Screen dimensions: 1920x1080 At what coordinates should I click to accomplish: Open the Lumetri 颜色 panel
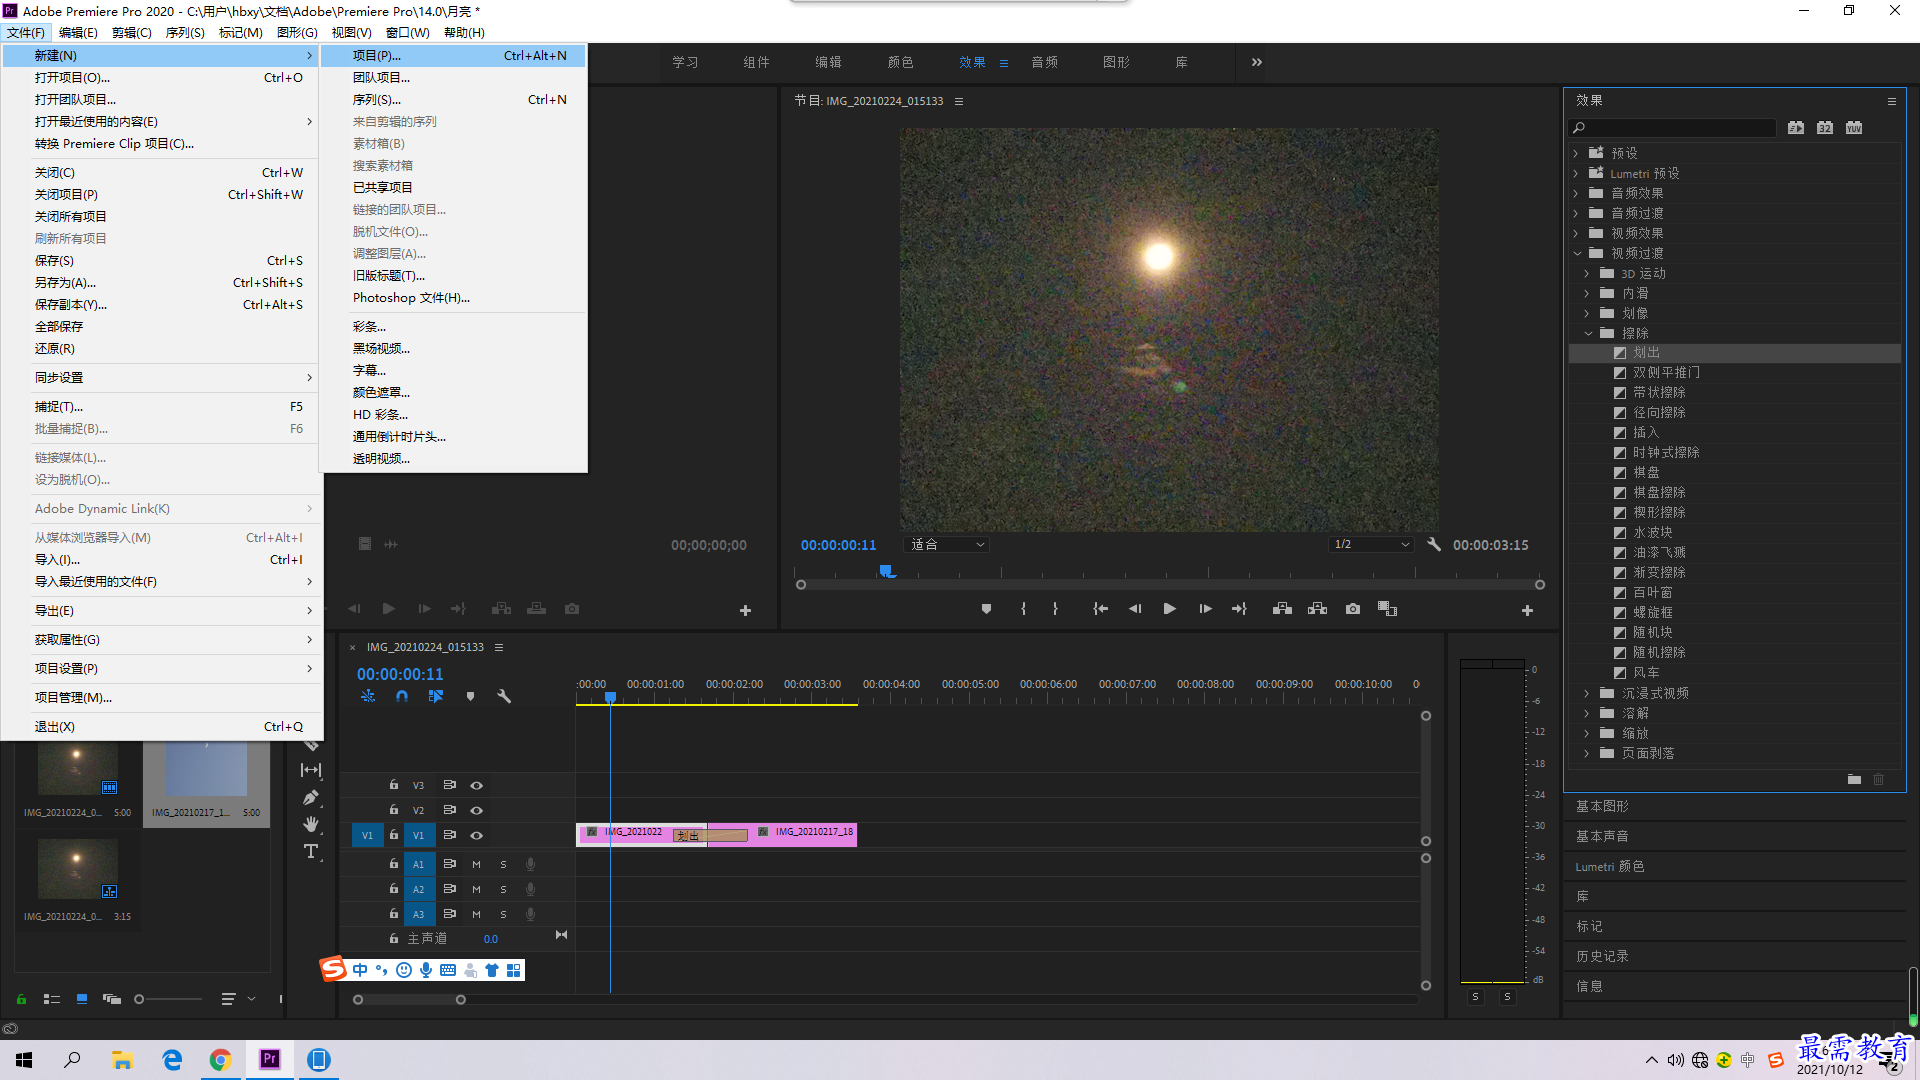(1609, 867)
